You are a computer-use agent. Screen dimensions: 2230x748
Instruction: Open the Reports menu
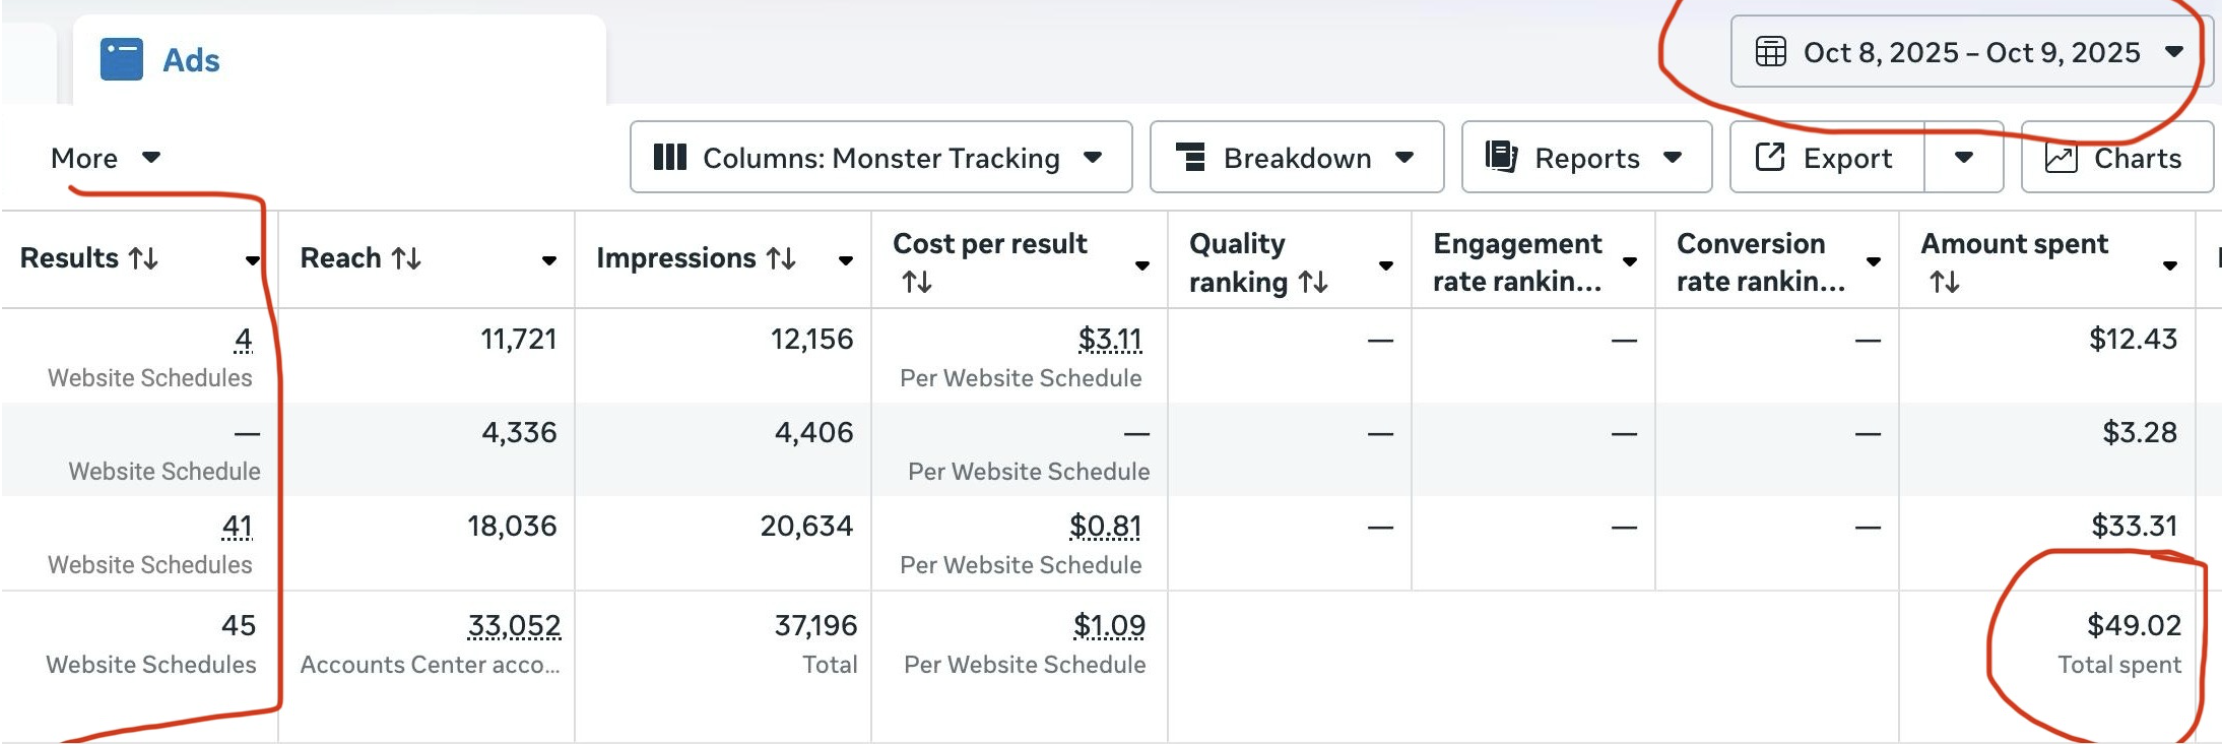(x=1587, y=157)
